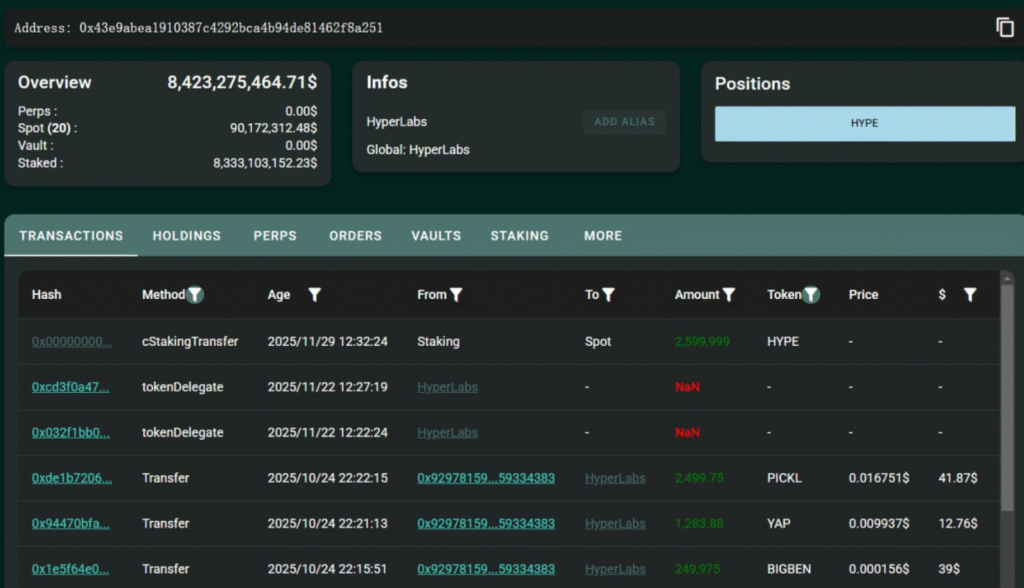Open the Perps tab
1024x588 pixels.
[x=275, y=236]
